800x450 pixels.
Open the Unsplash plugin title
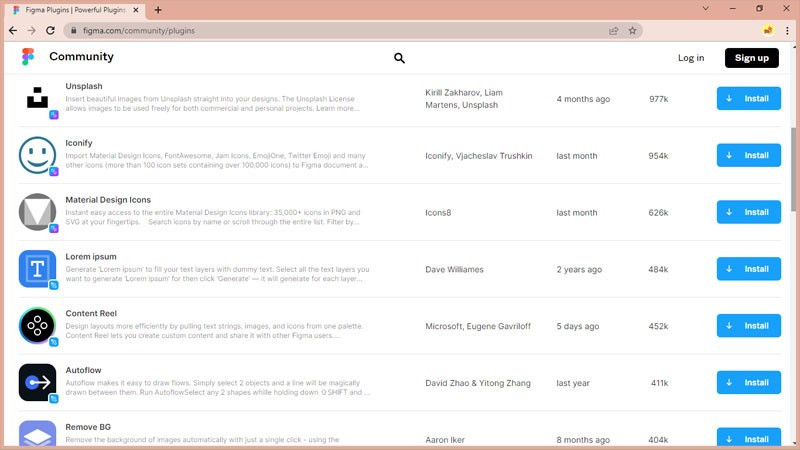pyautogui.click(x=84, y=86)
